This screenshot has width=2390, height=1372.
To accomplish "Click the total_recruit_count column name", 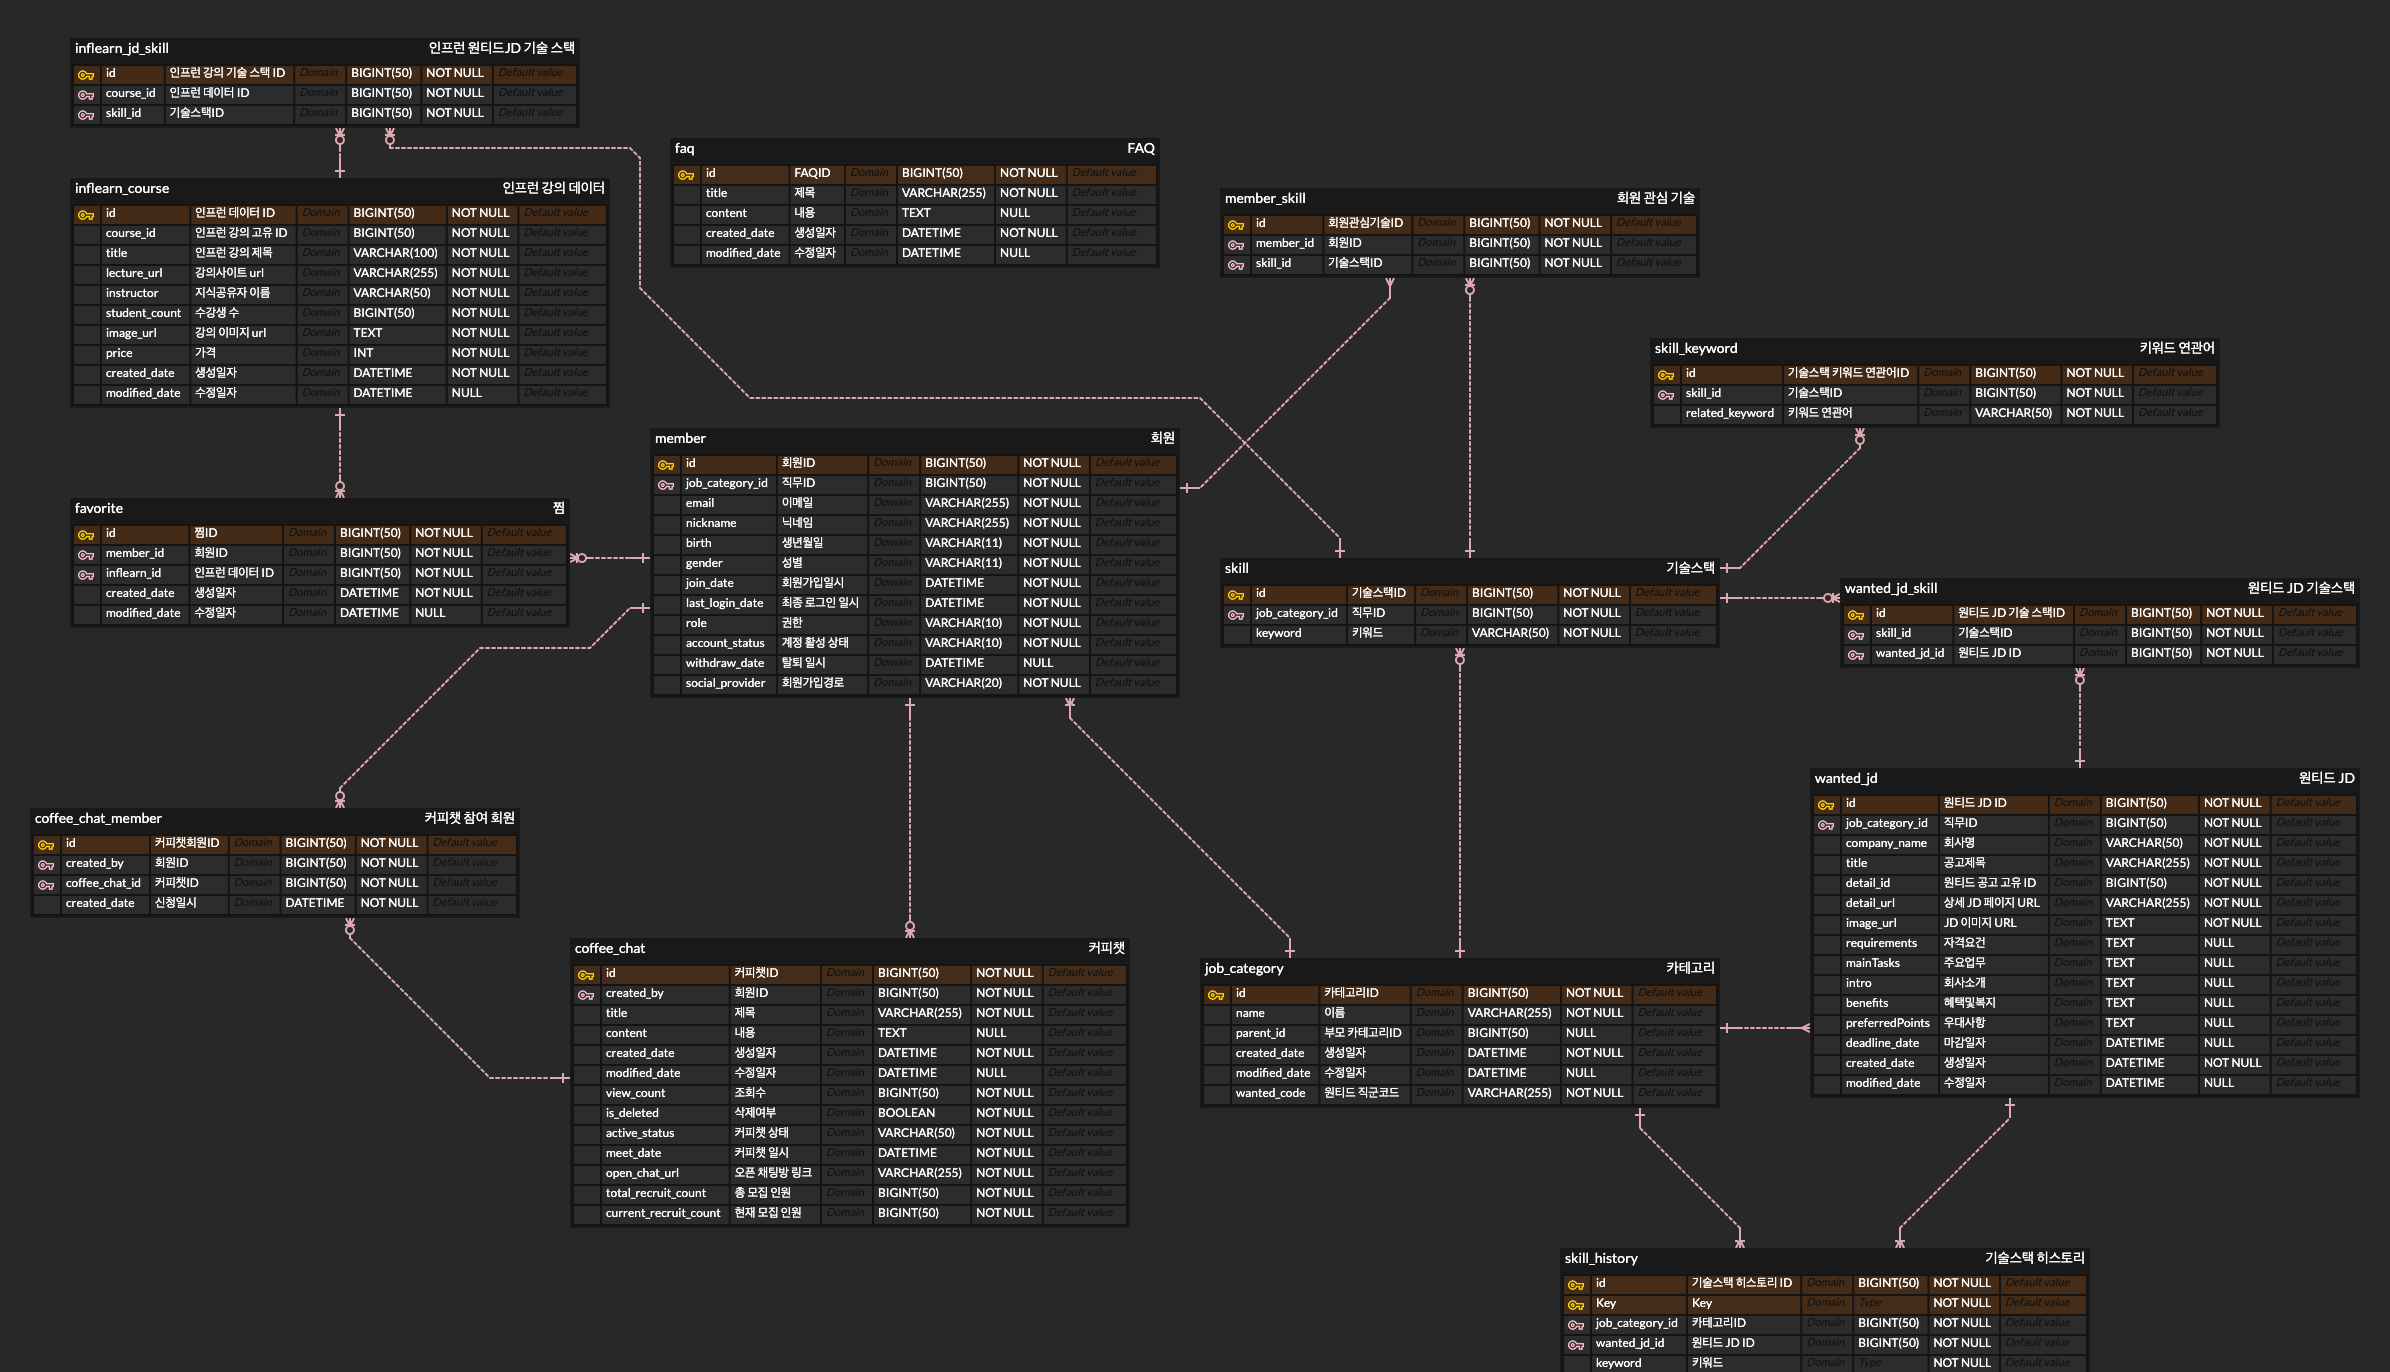I will click(x=655, y=1193).
